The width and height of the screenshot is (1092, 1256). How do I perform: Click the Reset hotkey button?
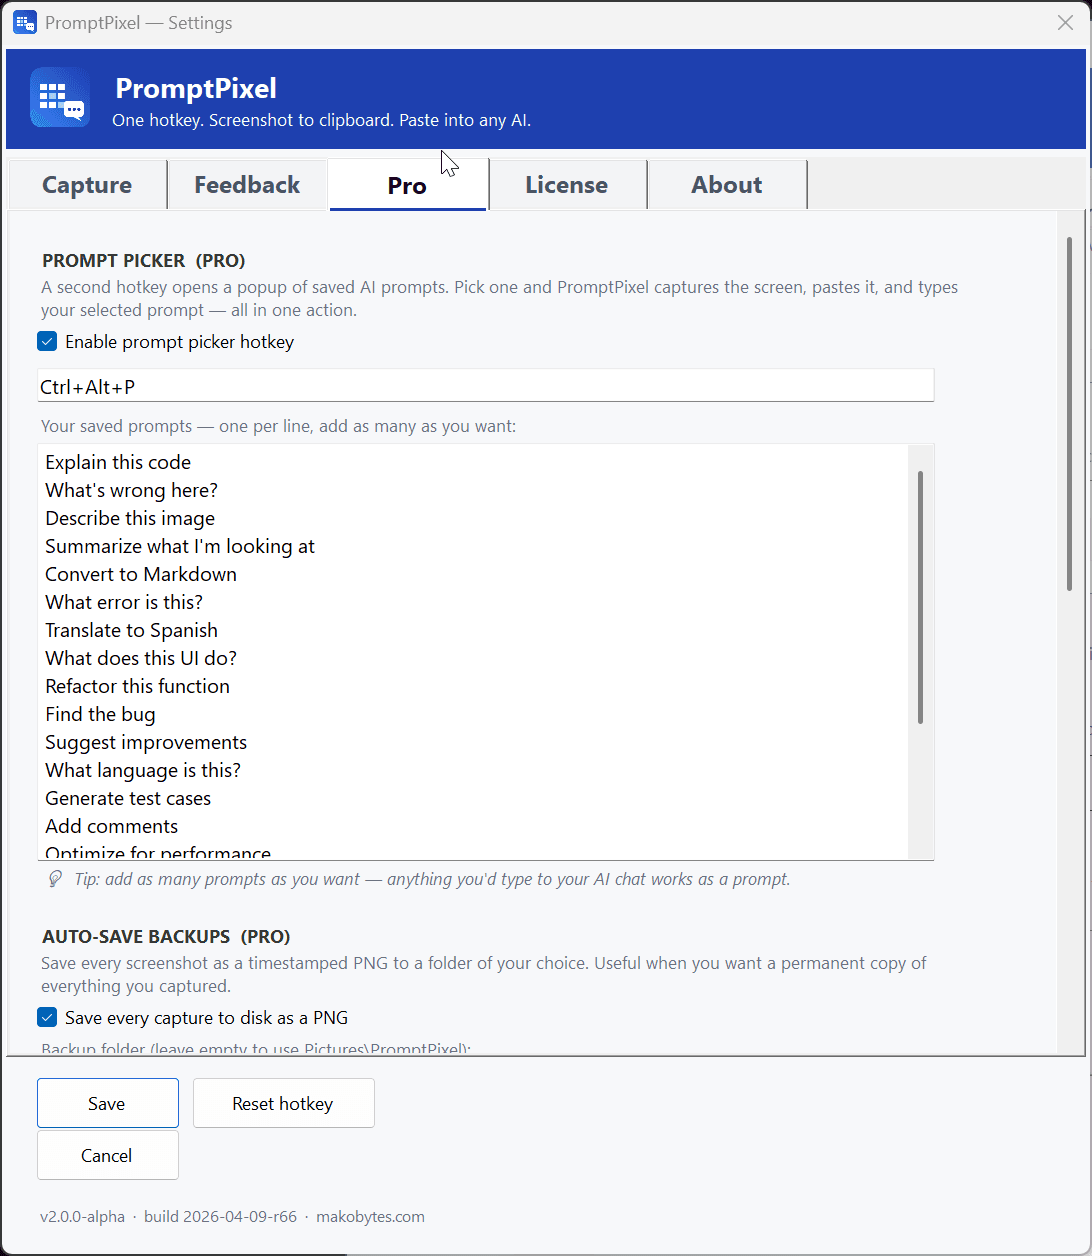point(283,1103)
